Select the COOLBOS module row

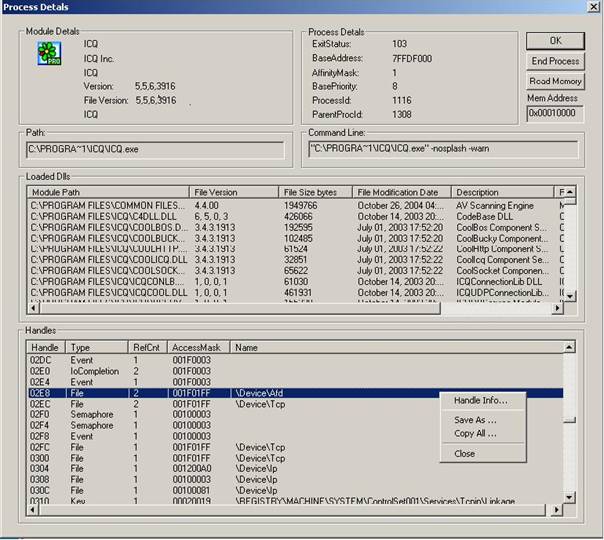tap(296, 228)
